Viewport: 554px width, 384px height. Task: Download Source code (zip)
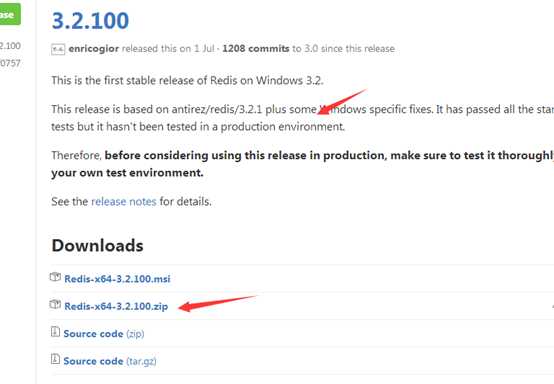point(104,333)
